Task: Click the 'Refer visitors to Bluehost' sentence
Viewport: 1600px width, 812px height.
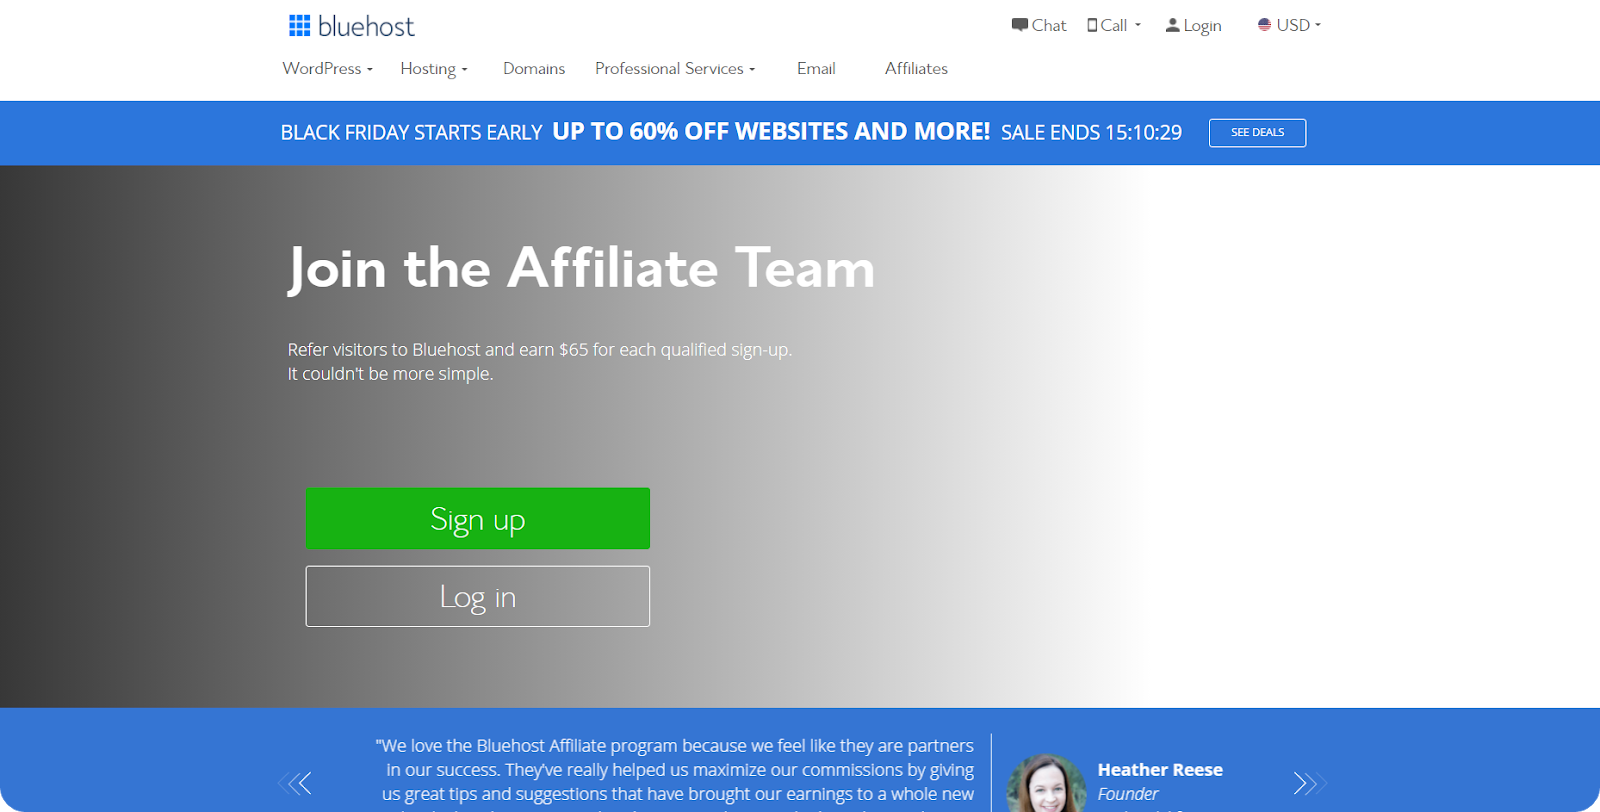Action: coord(540,350)
